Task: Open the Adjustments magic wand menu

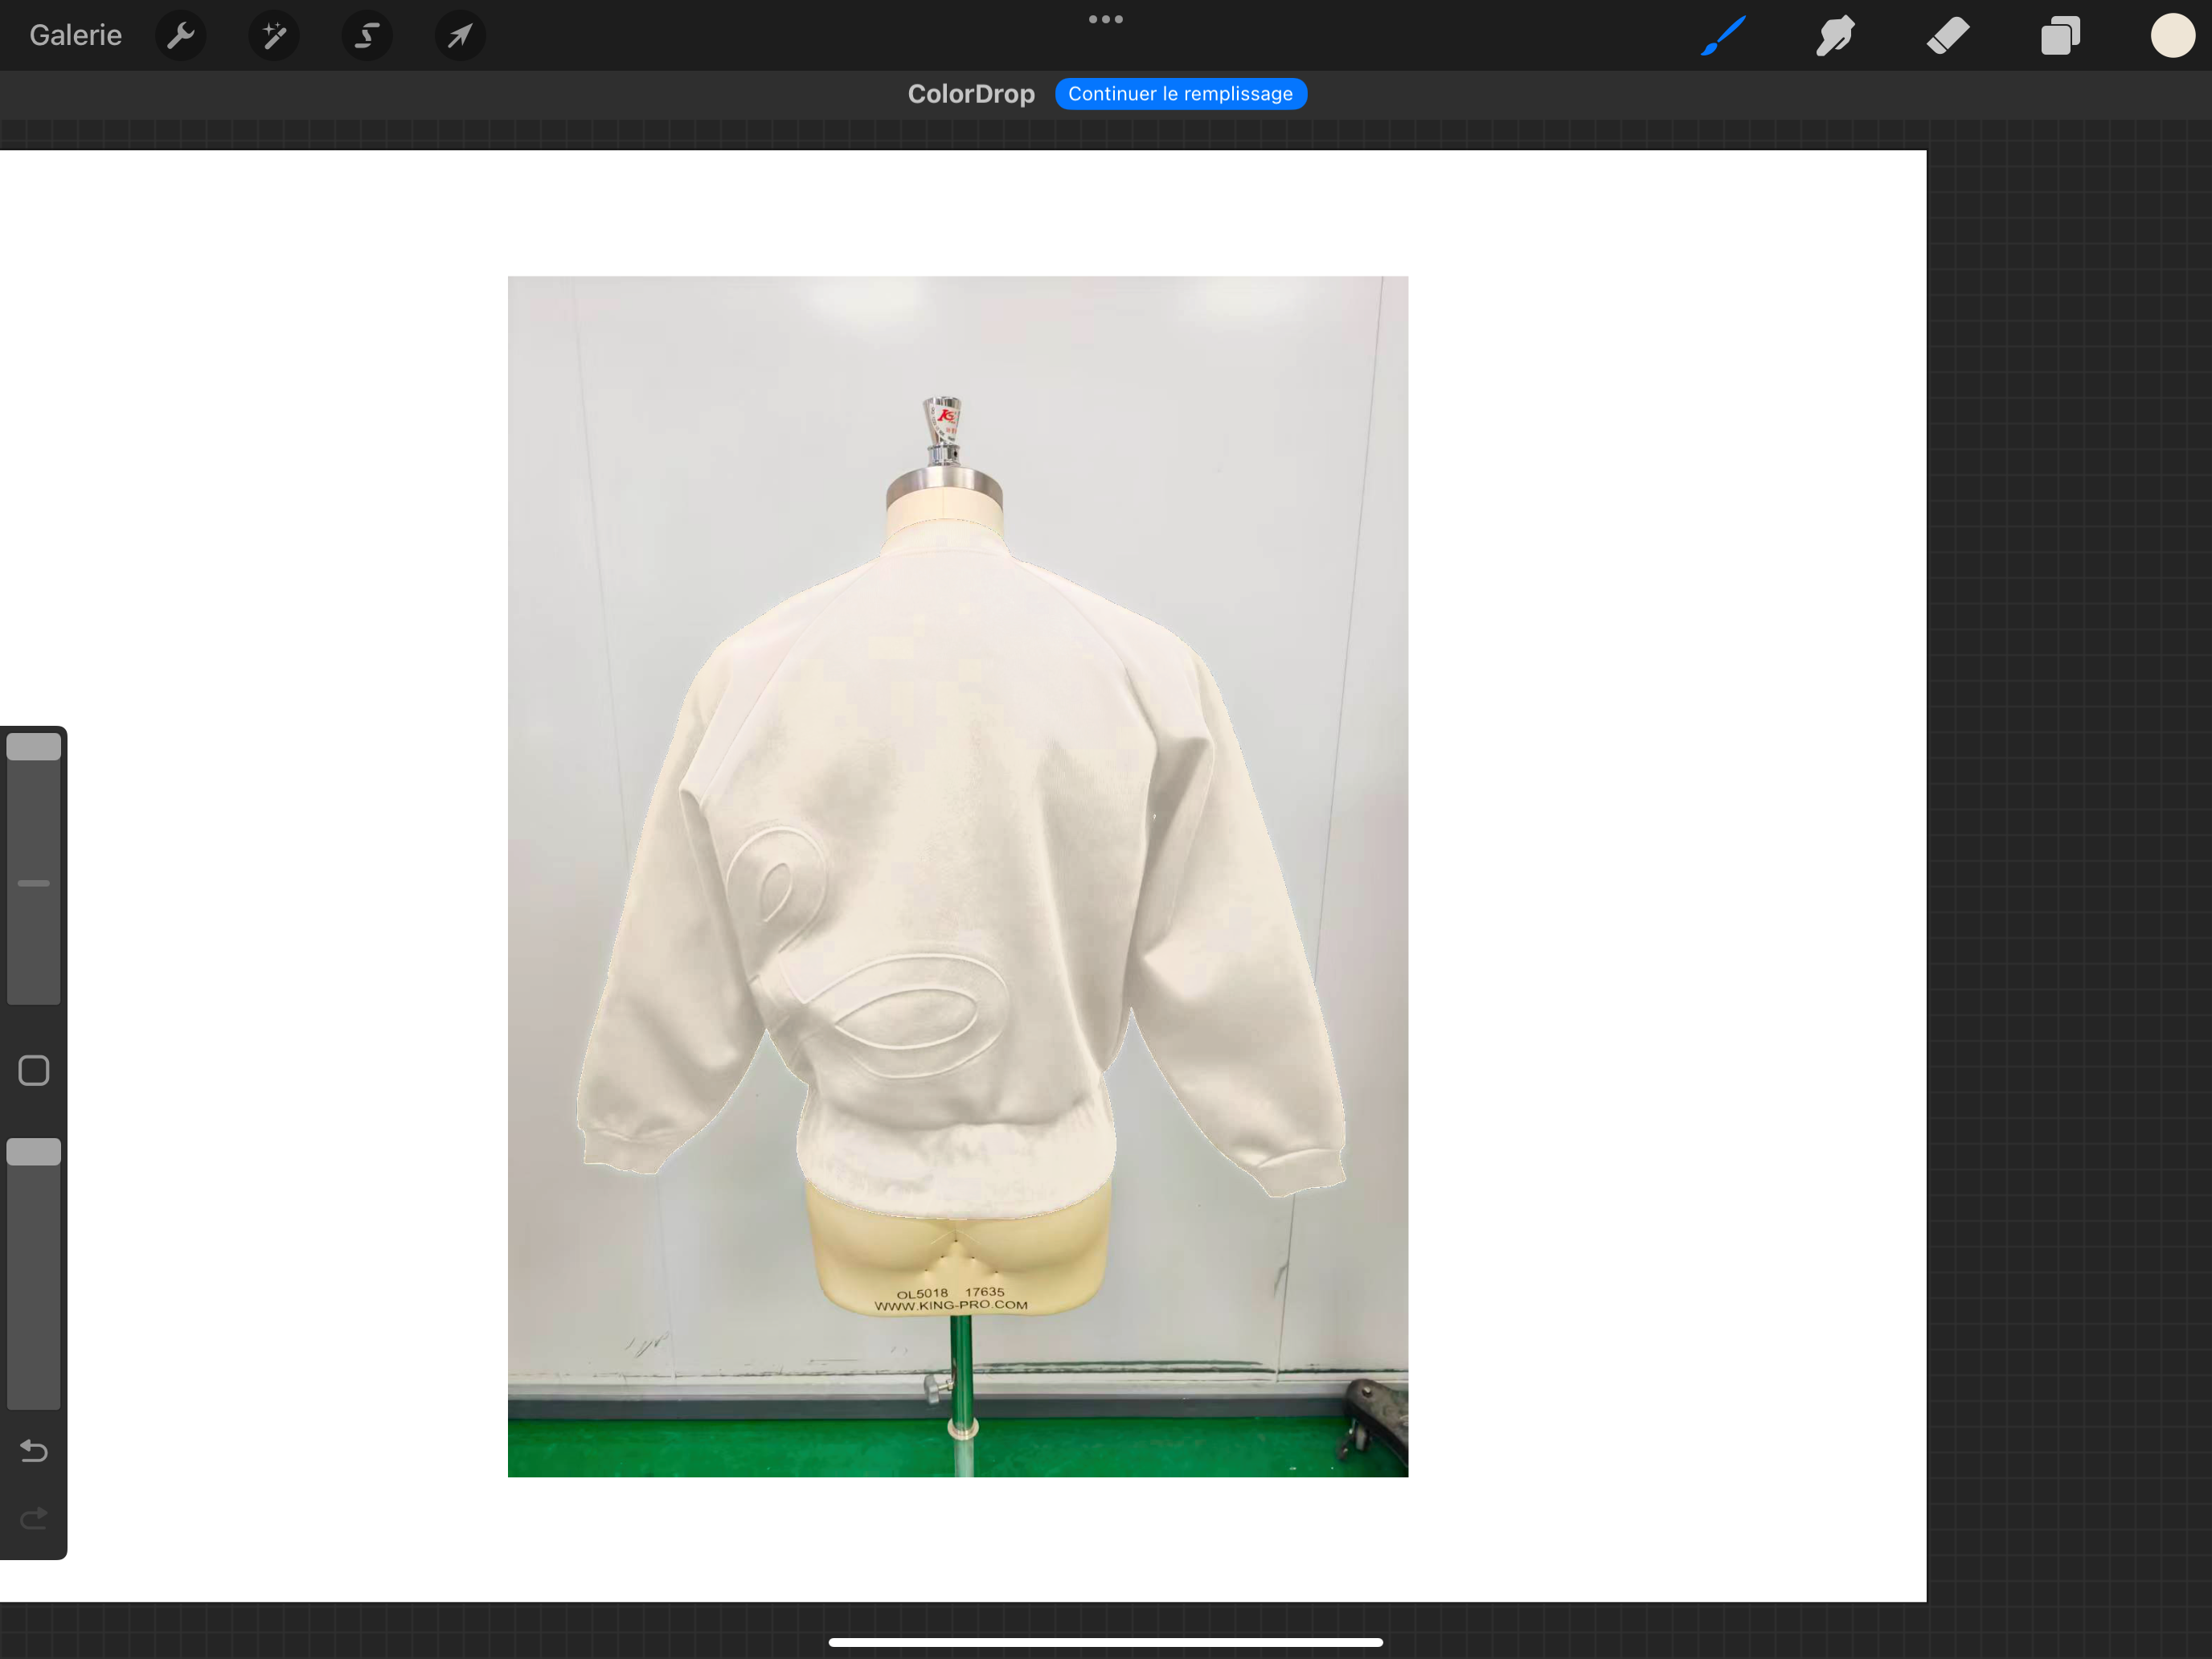Action: [x=274, y=36]
